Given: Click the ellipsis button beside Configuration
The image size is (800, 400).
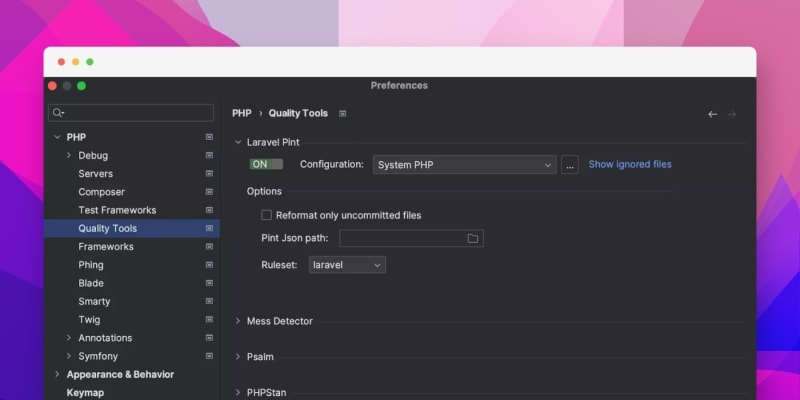Looking at the screenshot, I should 569,165.
